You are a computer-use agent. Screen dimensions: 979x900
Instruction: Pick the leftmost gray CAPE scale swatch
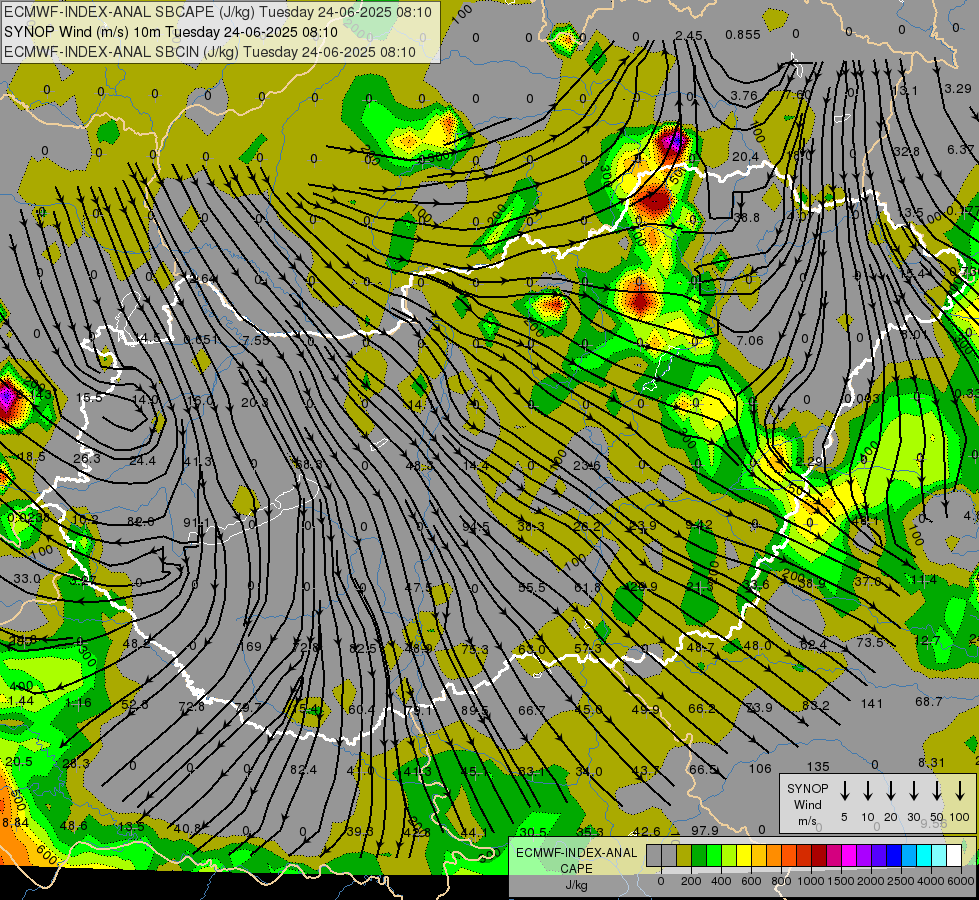(653, 855)
